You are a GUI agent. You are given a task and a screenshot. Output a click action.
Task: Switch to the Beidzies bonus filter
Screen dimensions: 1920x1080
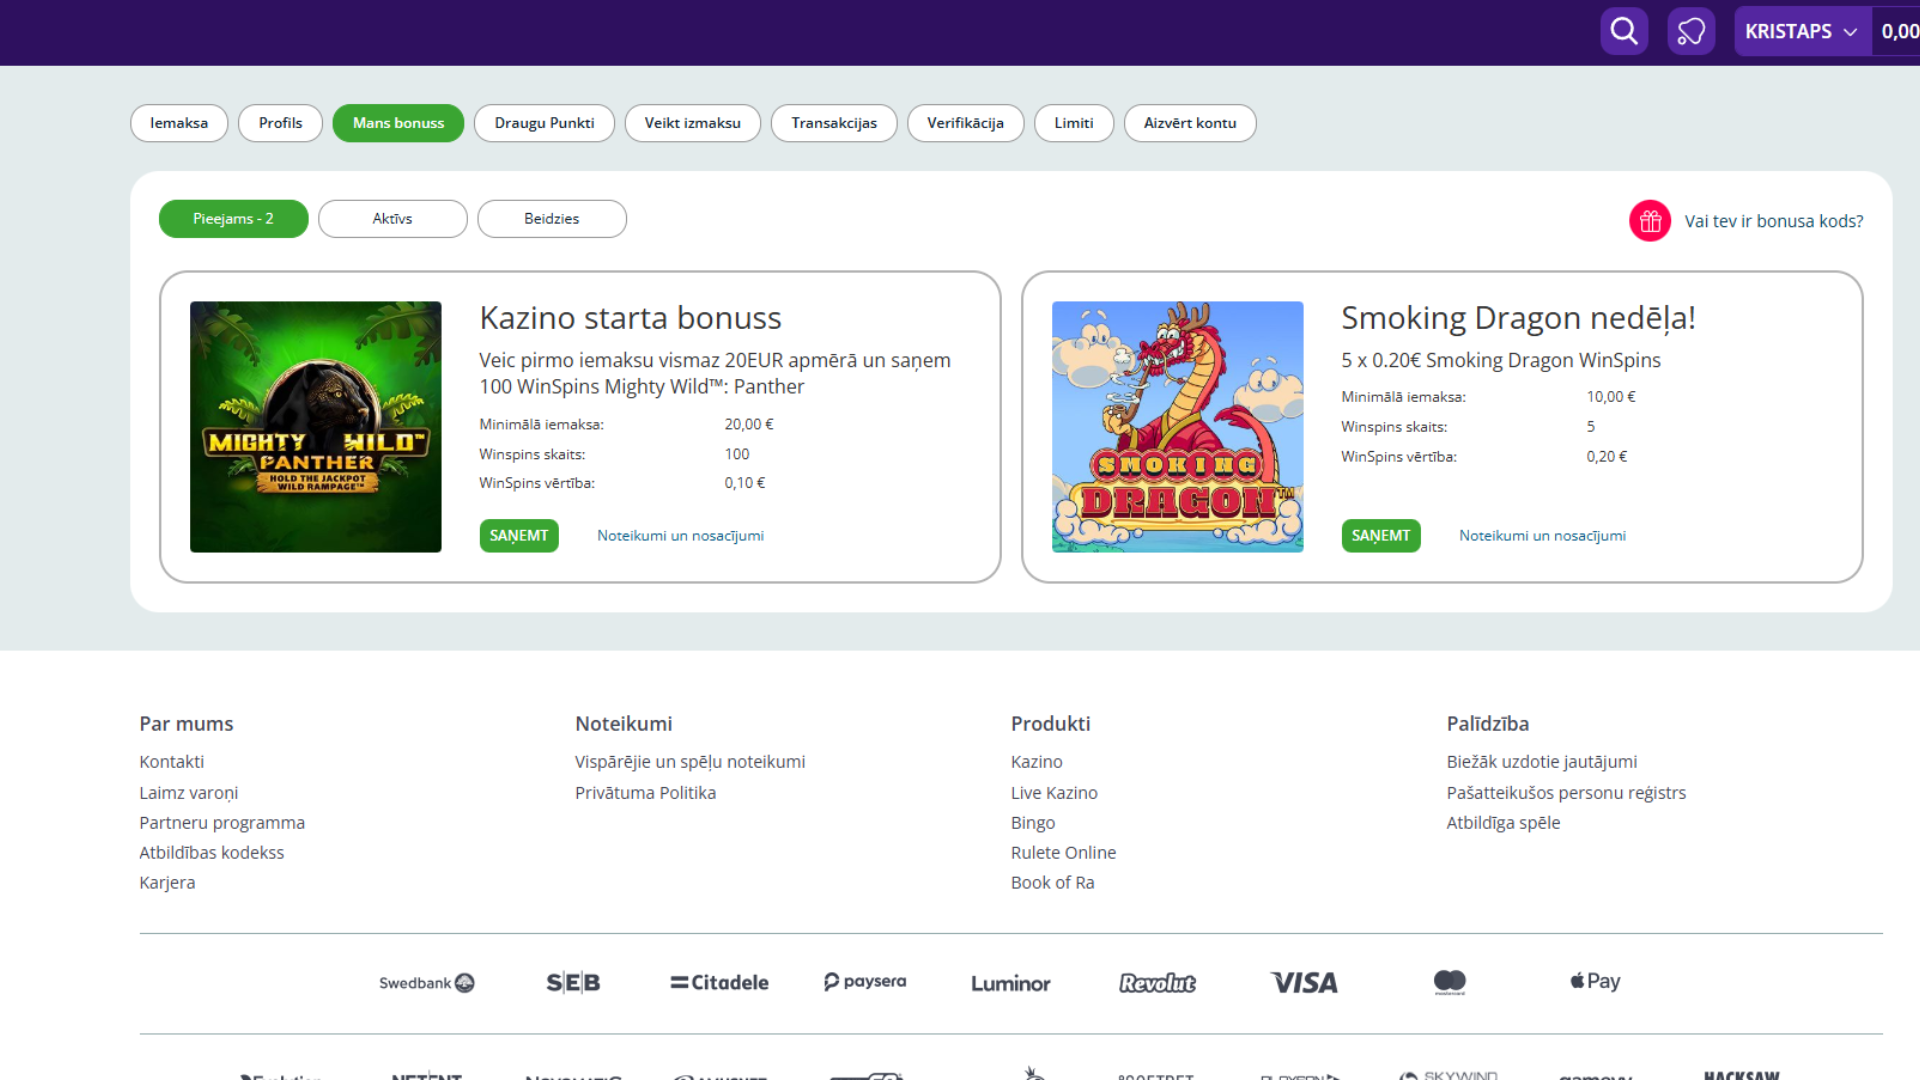[x=552, y=219]
